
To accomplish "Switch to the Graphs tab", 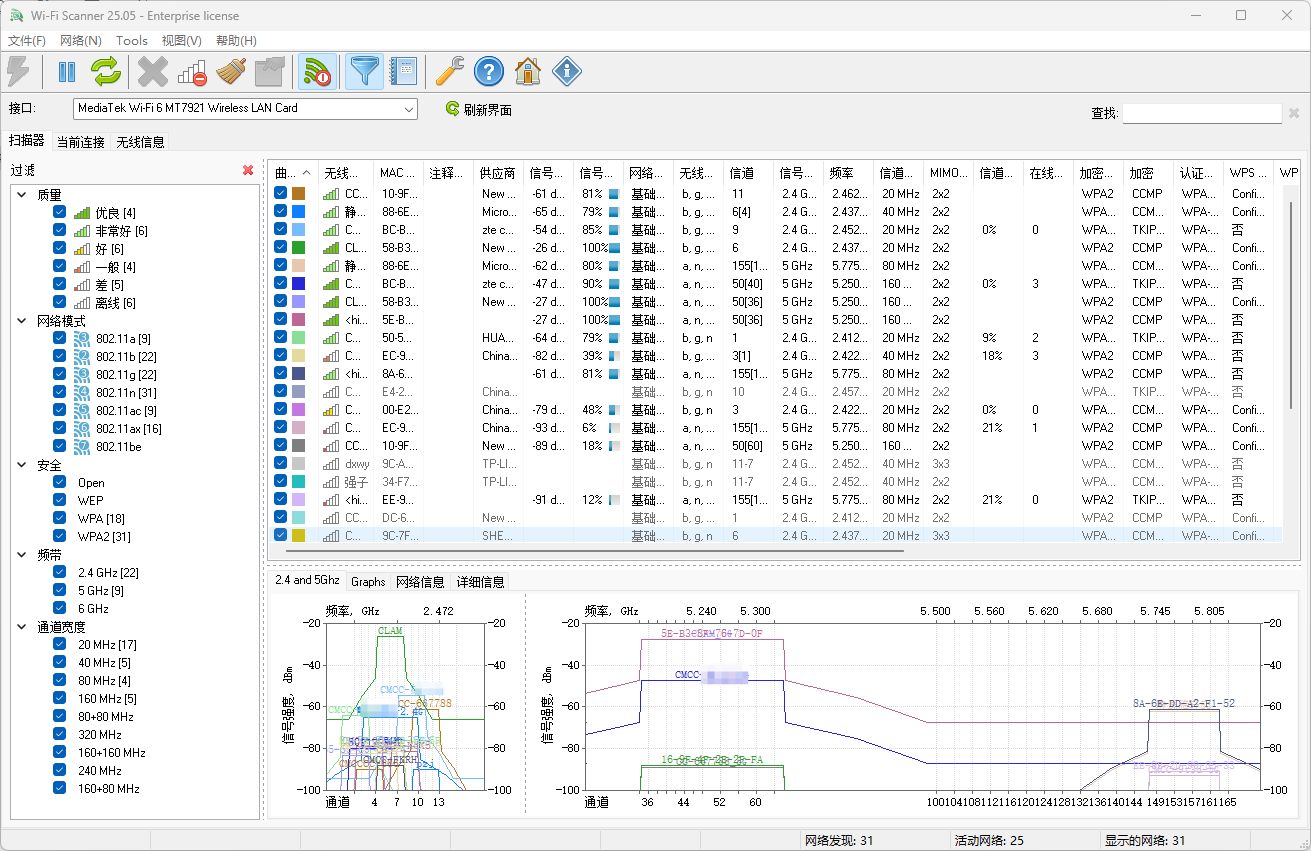I will [368, 582].
